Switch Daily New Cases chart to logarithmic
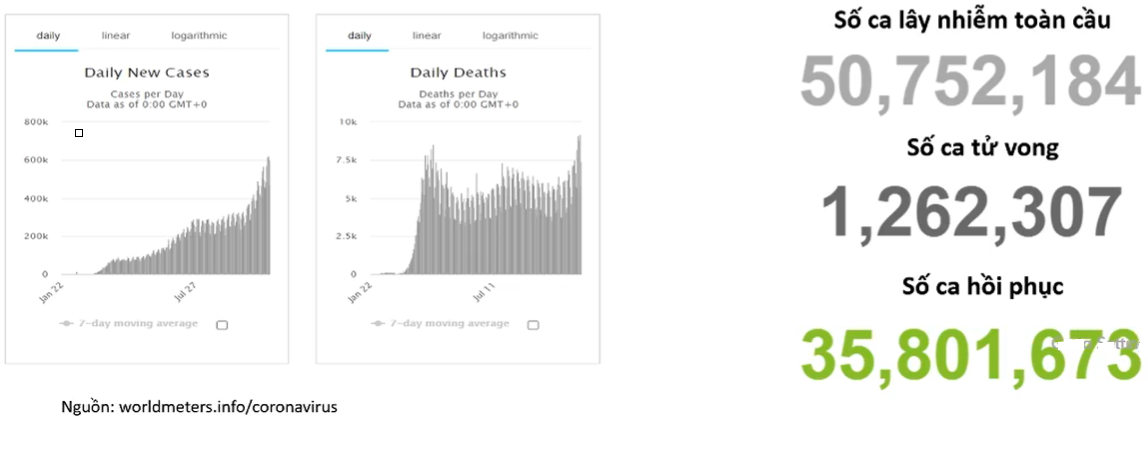1148x468 pixels. click(x=199, y=36)
